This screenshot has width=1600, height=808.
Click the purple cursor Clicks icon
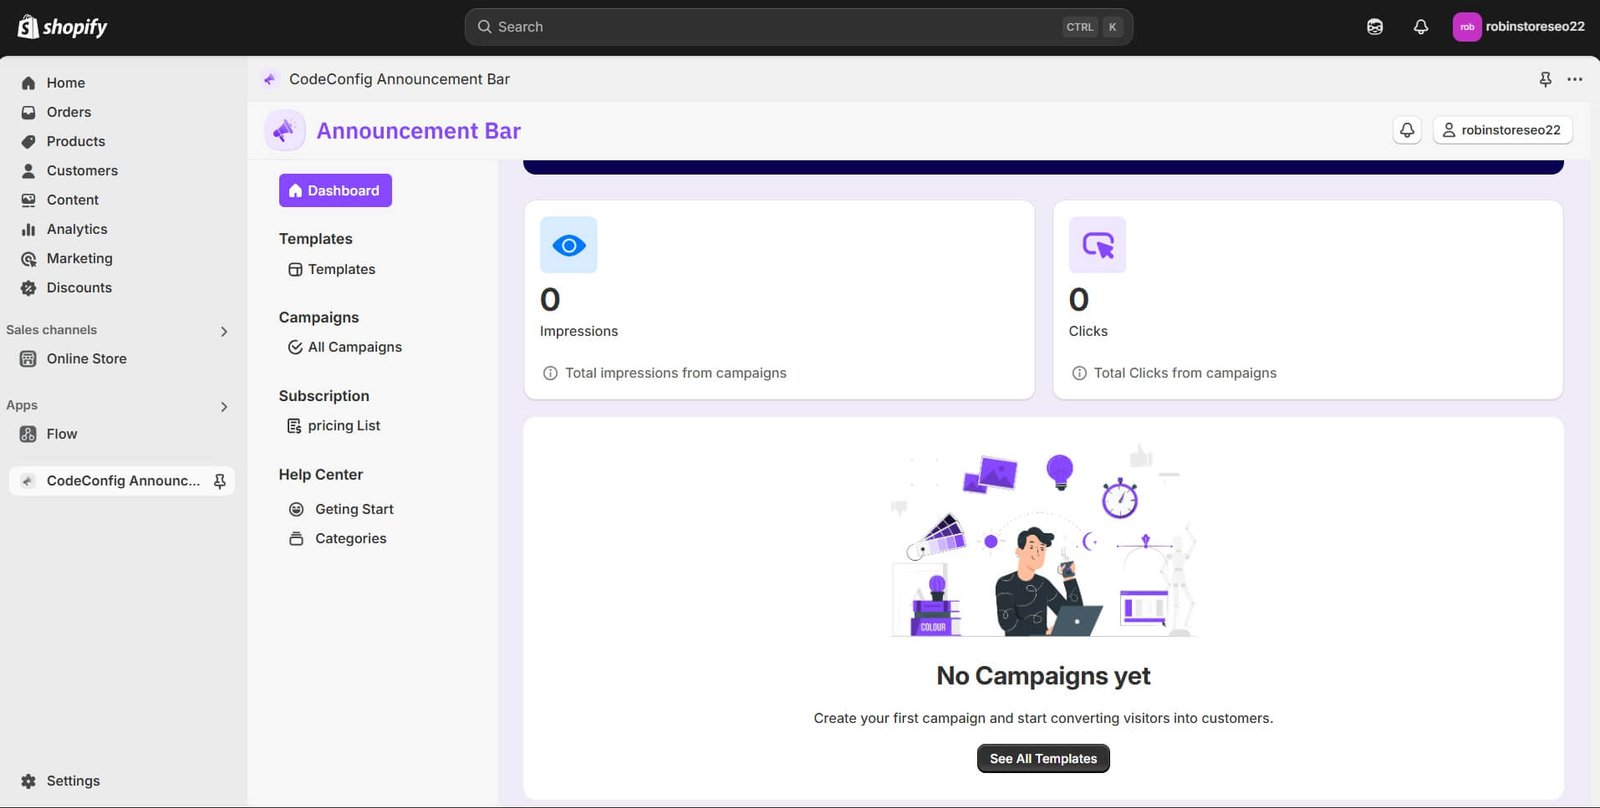tap(1097, 245)
